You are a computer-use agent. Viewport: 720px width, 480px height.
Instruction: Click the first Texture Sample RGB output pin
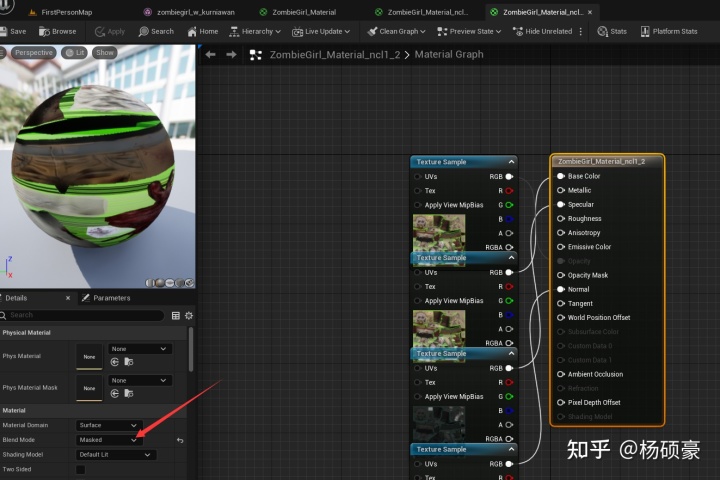509,177
